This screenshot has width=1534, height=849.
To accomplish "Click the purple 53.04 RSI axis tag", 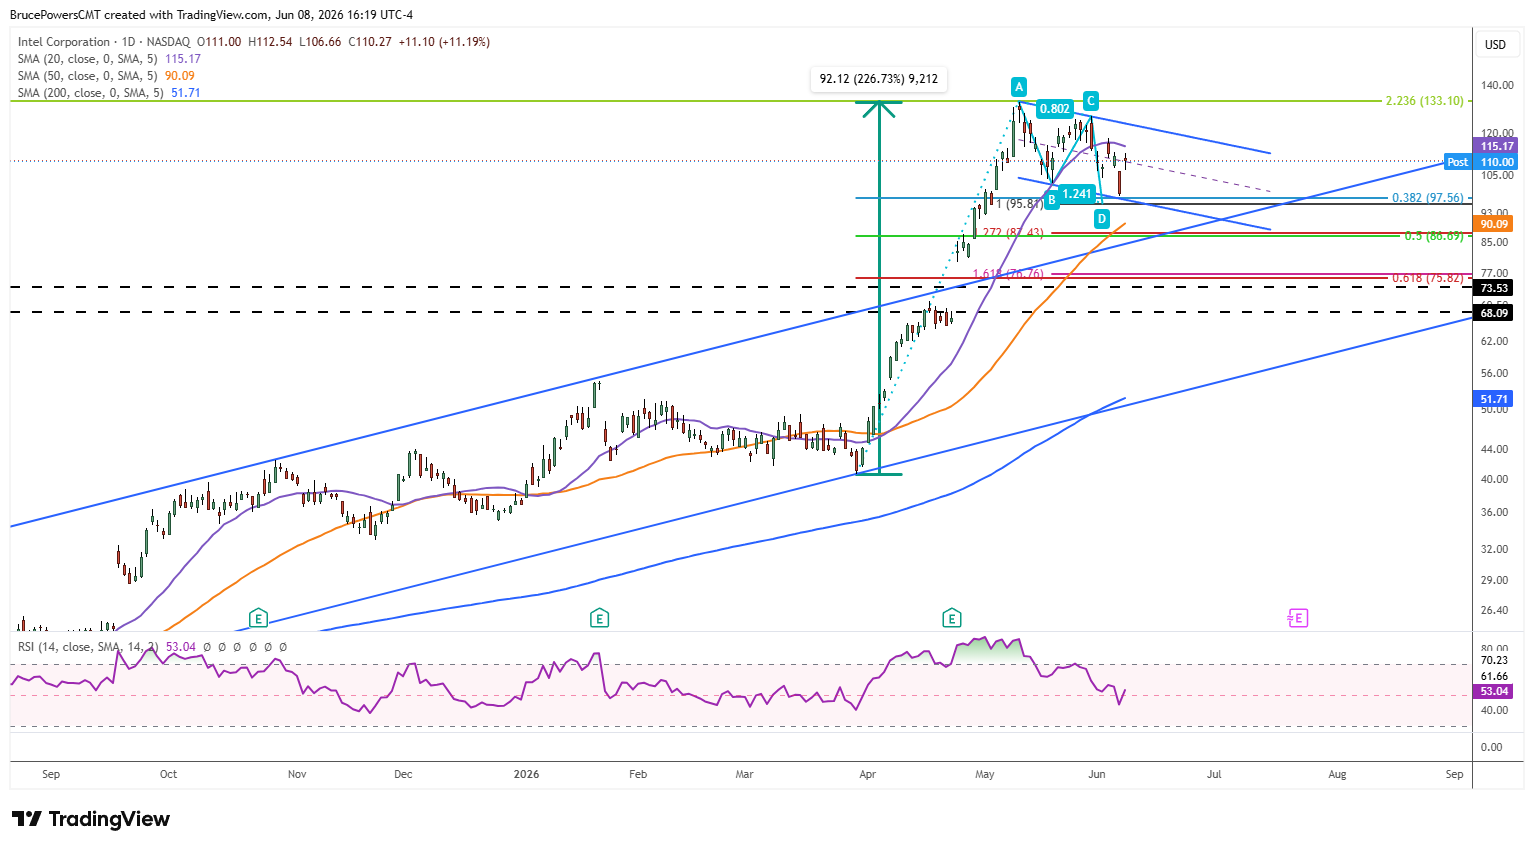I will (x=1494, y=691).
